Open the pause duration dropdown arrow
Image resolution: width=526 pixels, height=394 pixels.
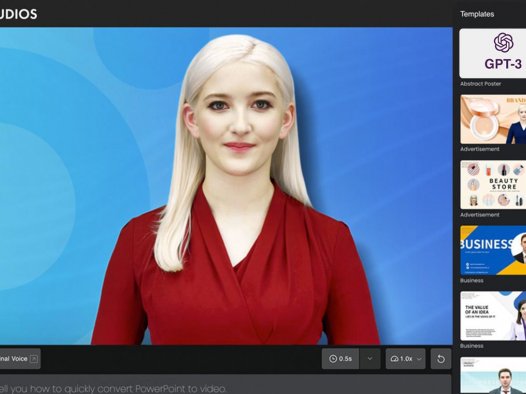pos(370,359)
